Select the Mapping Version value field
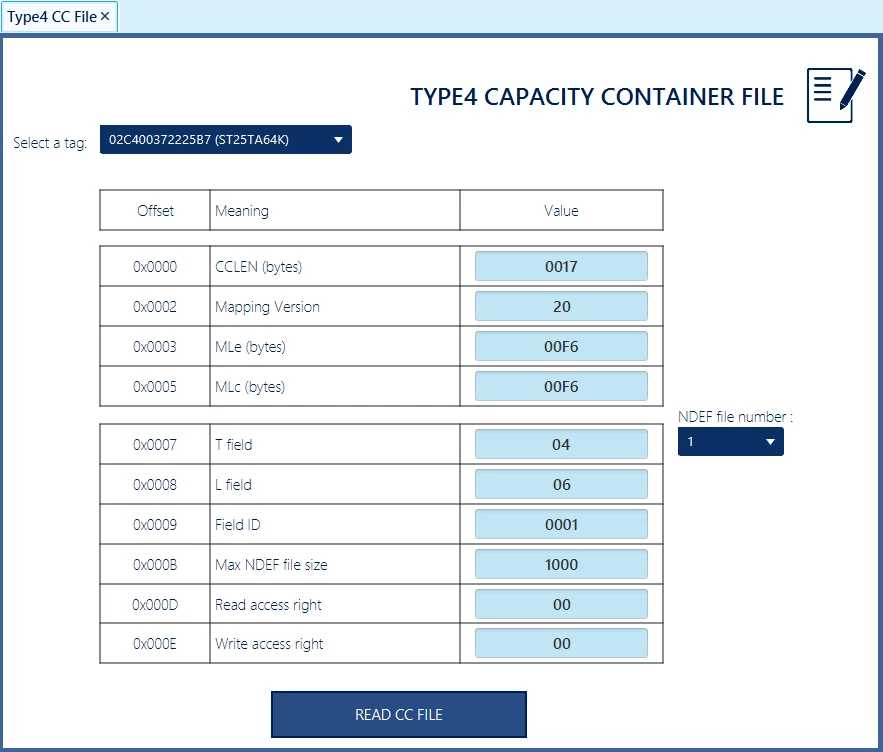 click(561, 306)
